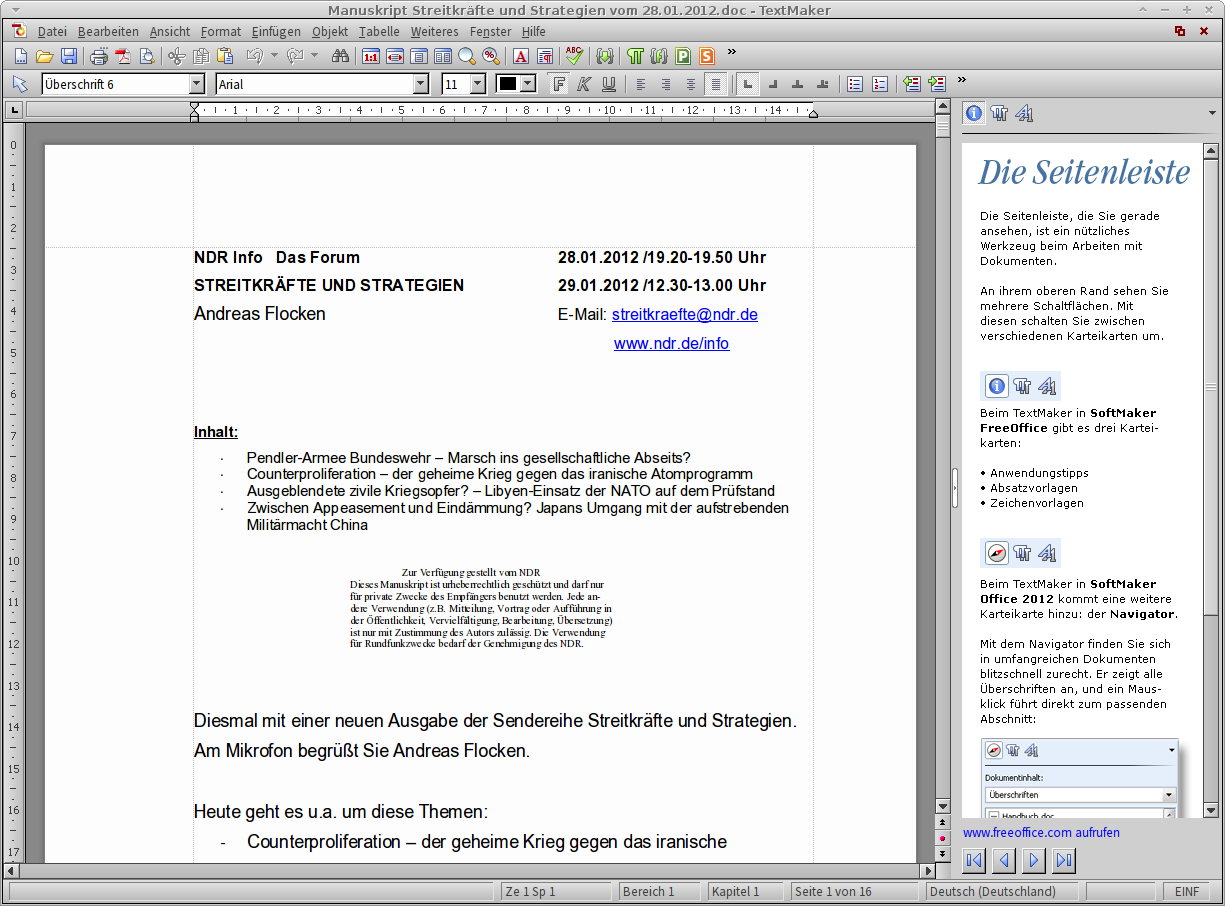Open the zoom percentage tool
Viewport: 1225px width, 906px height.
(x=491, y=56)
